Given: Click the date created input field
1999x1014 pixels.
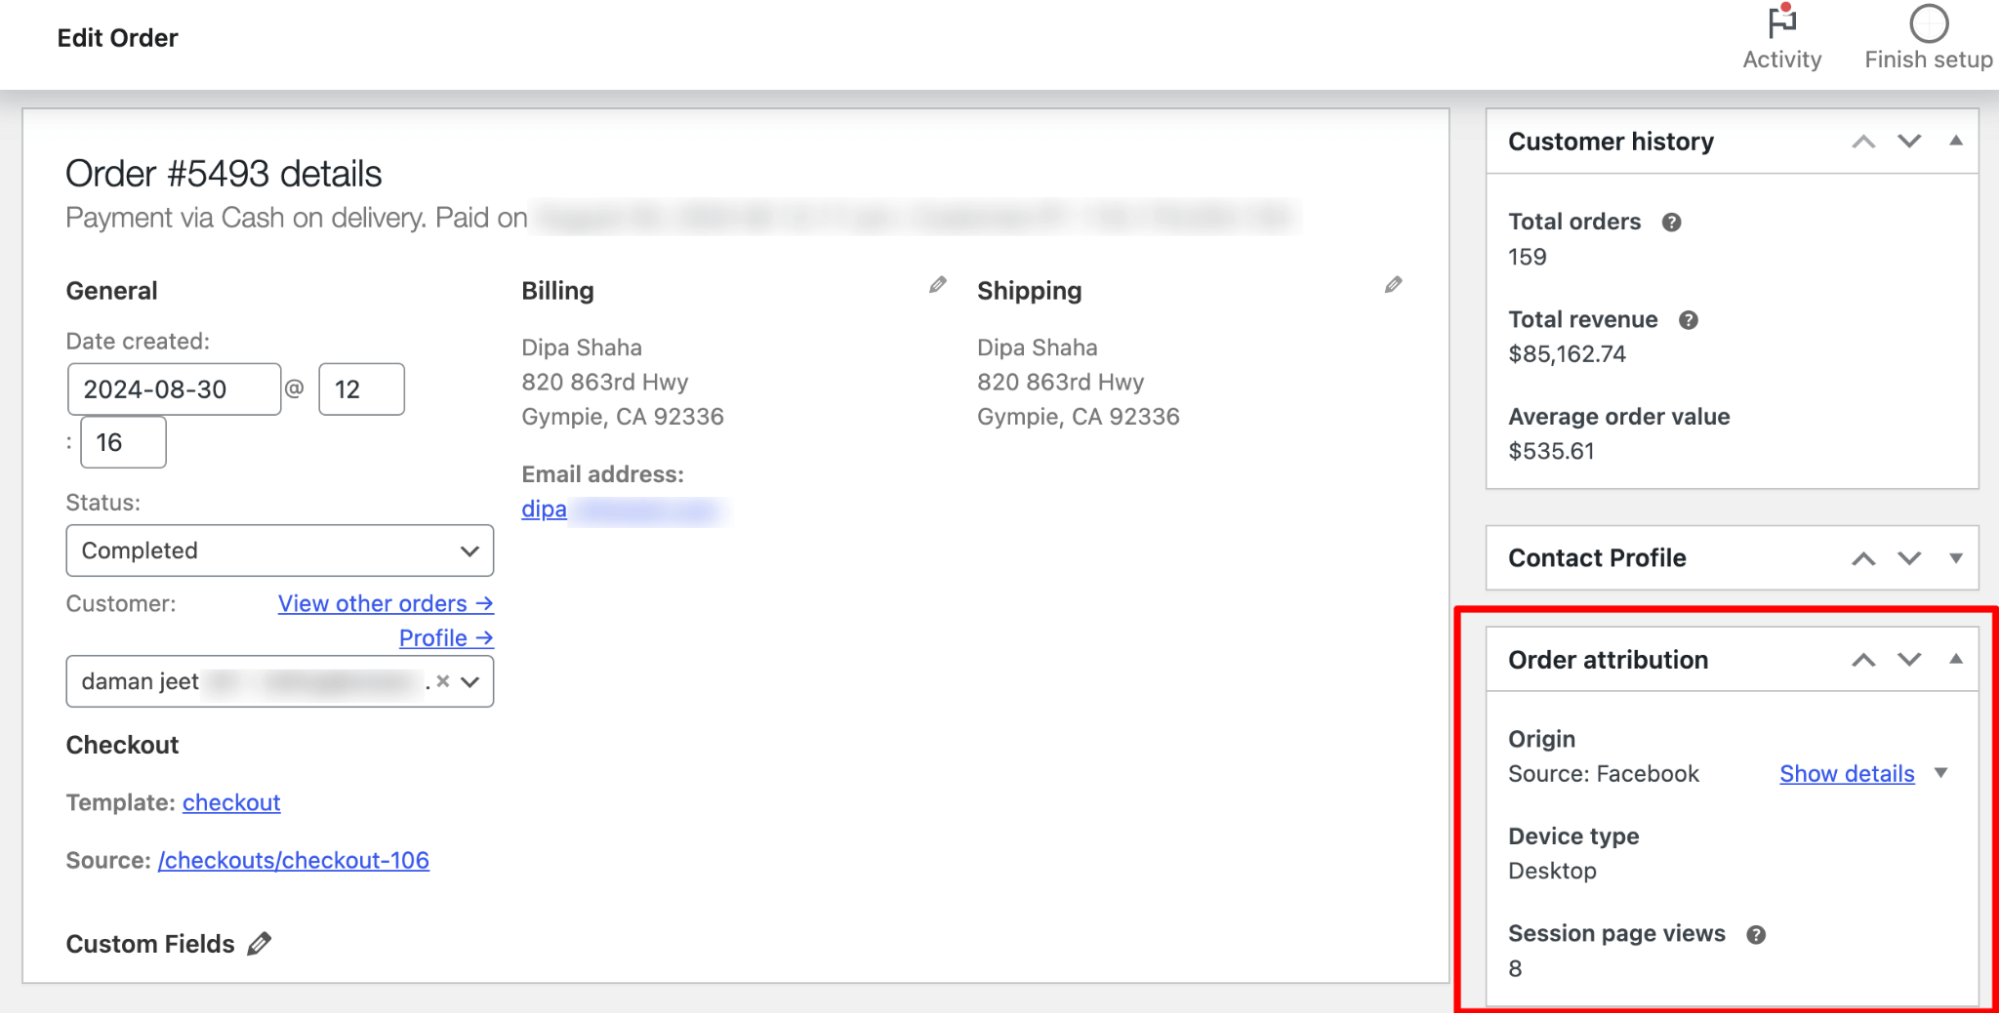Looking at the screenshot, I should 173,389.
